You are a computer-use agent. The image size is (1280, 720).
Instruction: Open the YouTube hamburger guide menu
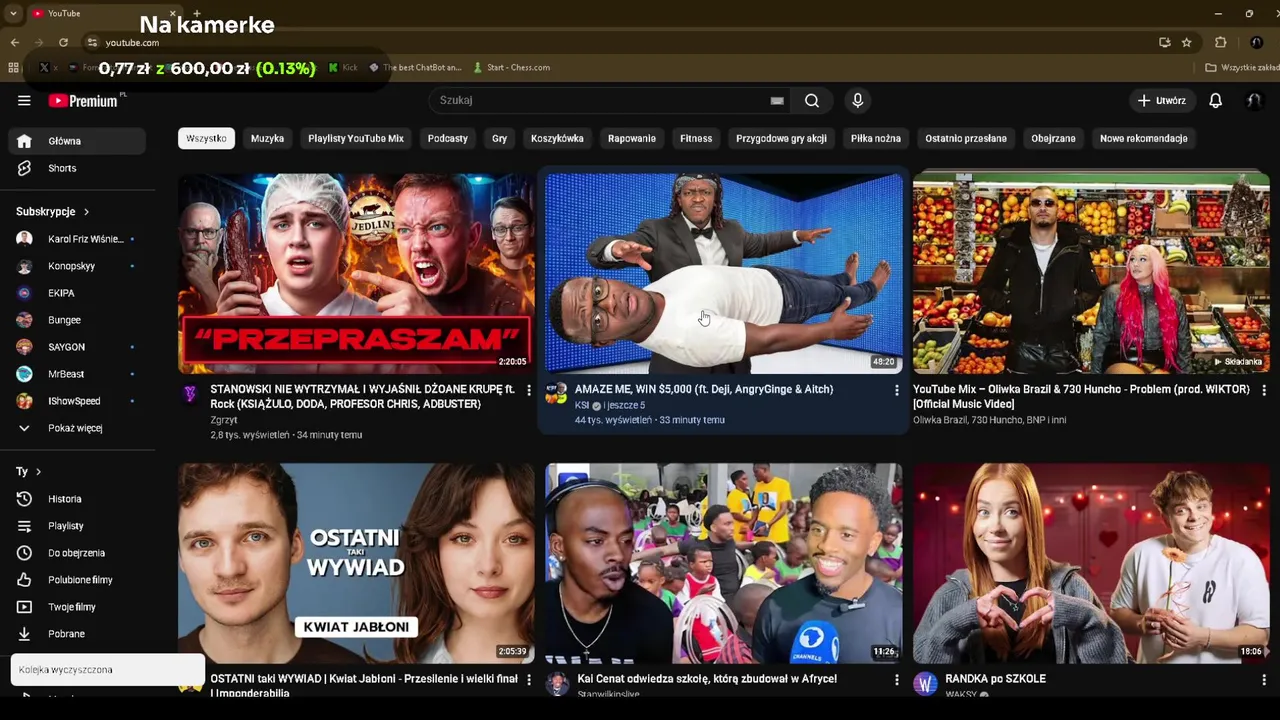point(24,100)
